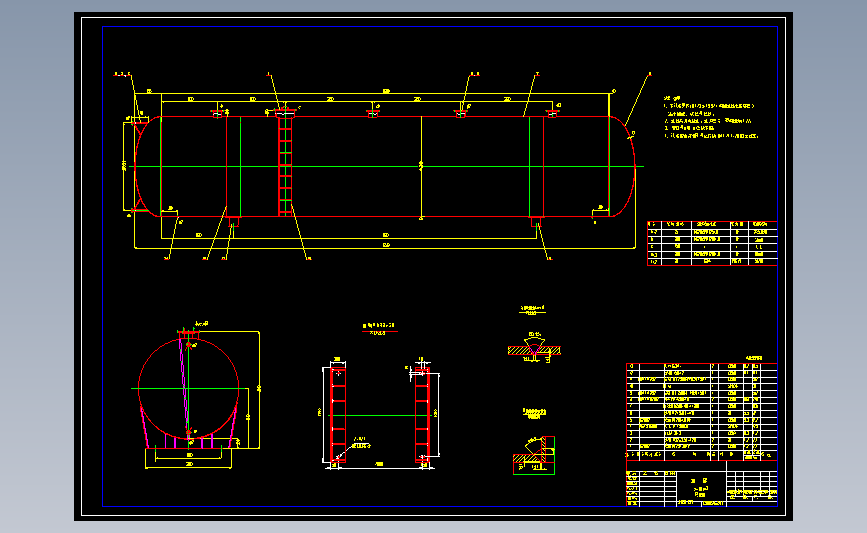This screenshot has height=533, width=867.
Task: Select the left elliptical head of the tank
Action: click(x=148, y=166)
